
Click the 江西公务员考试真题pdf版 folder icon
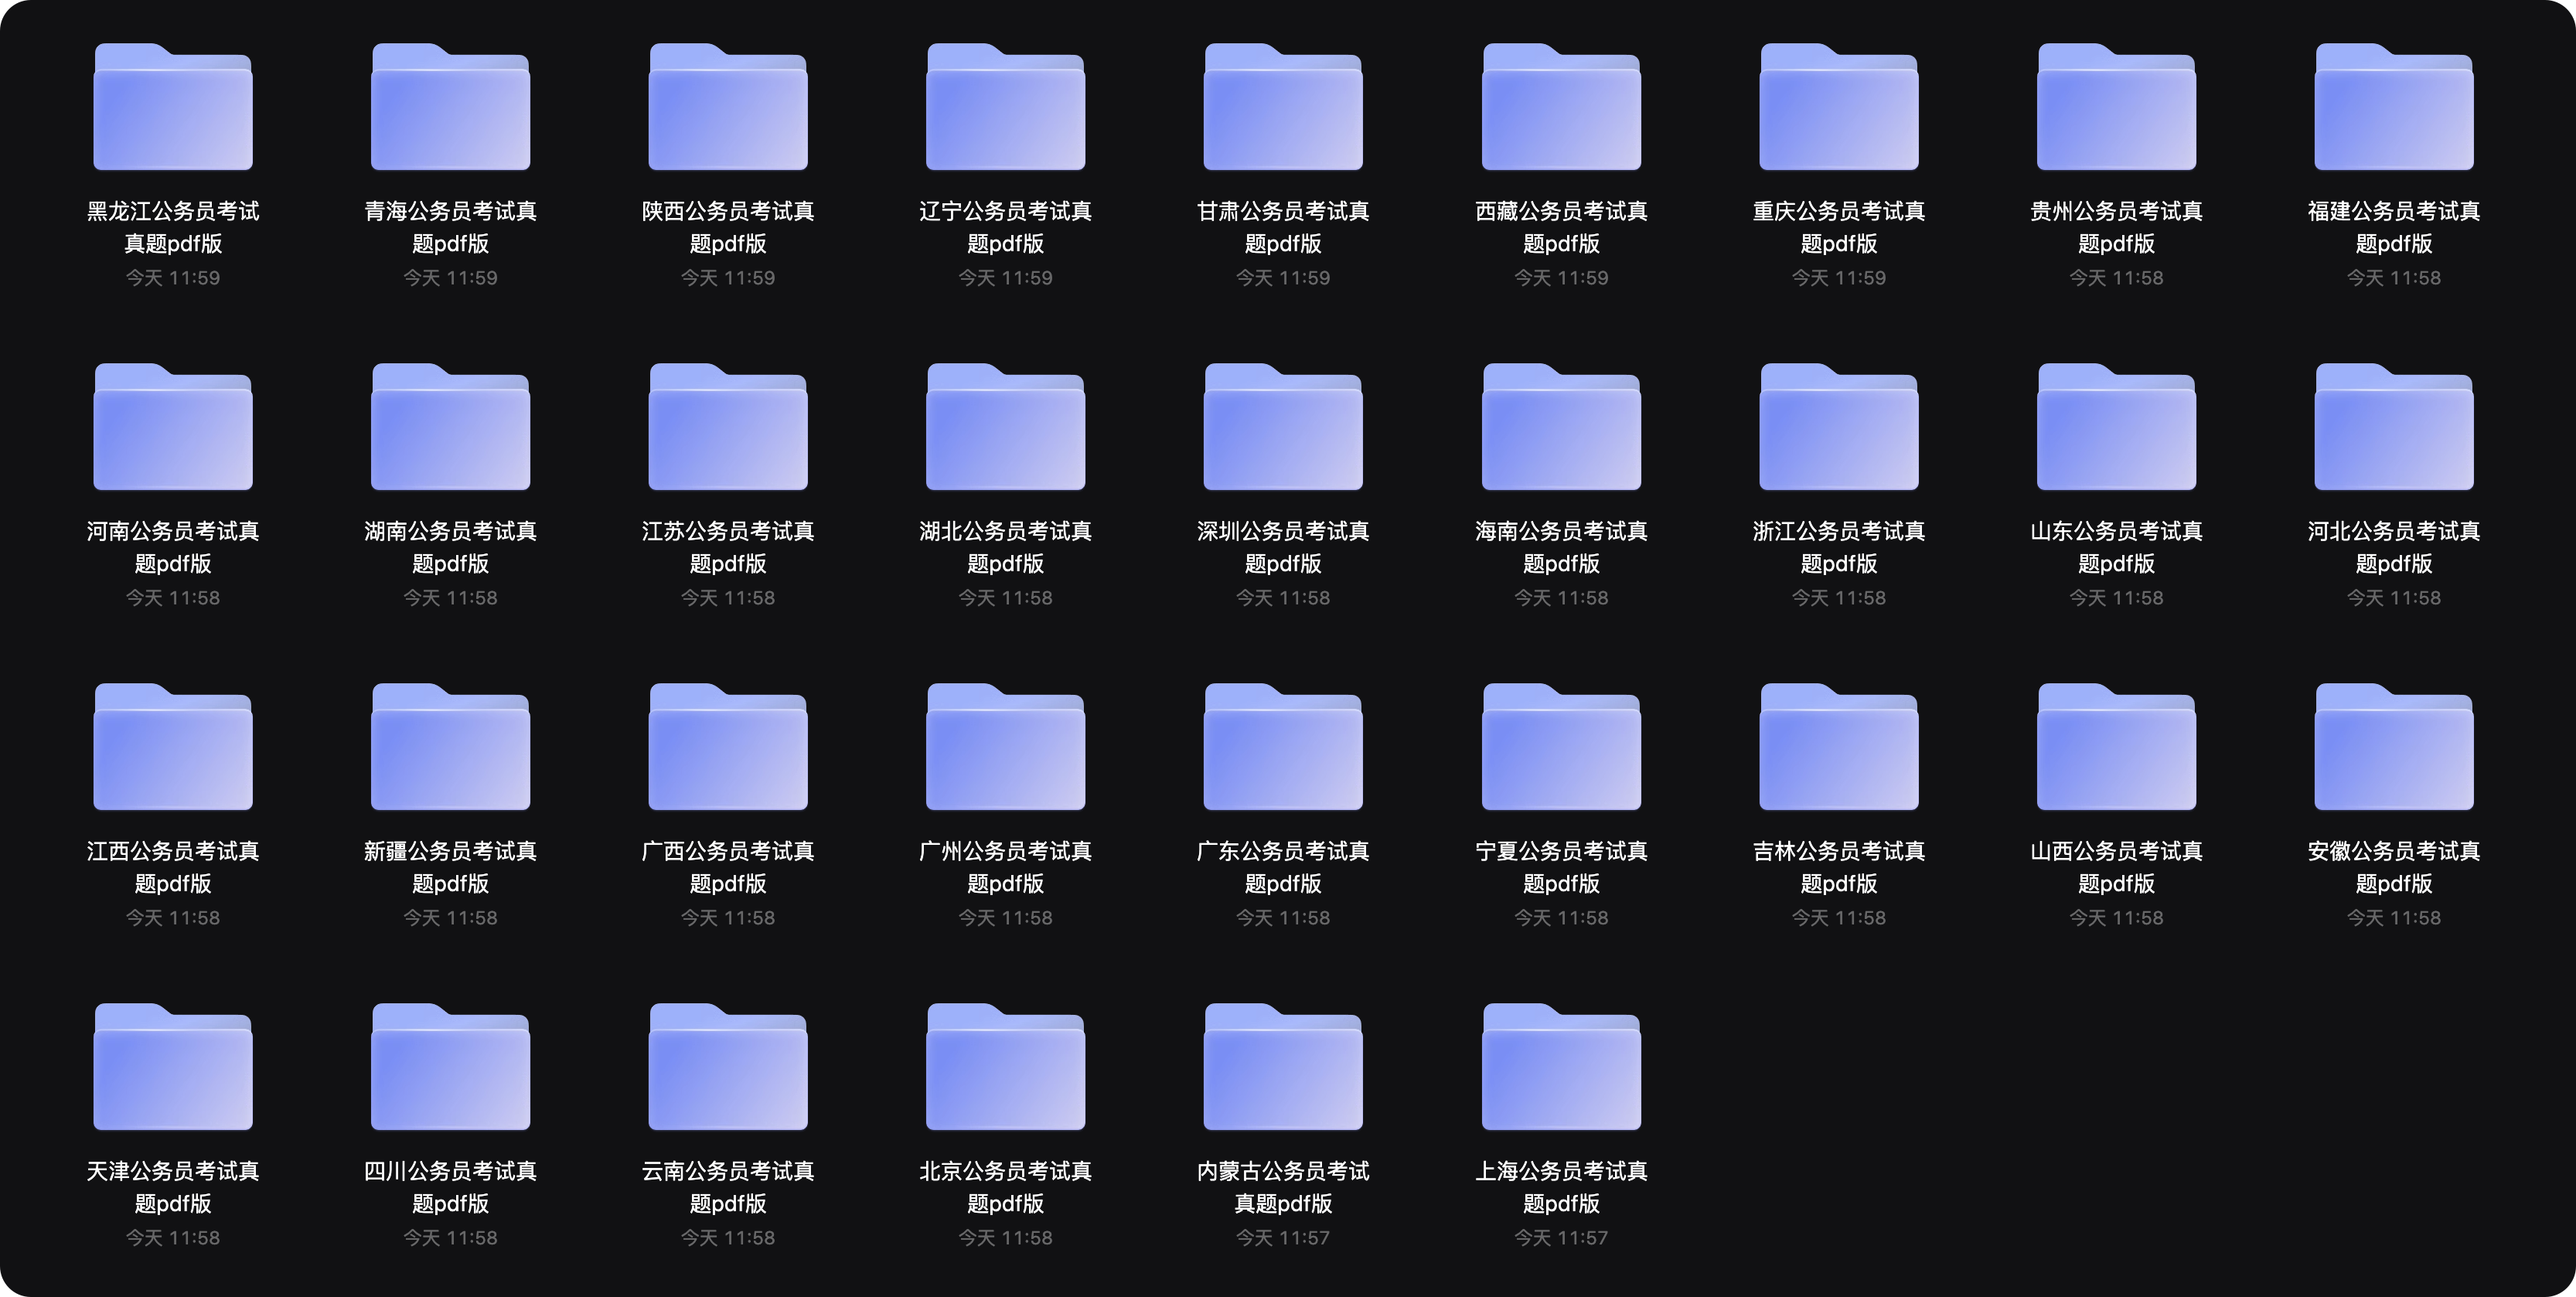(x=173, y=747)
